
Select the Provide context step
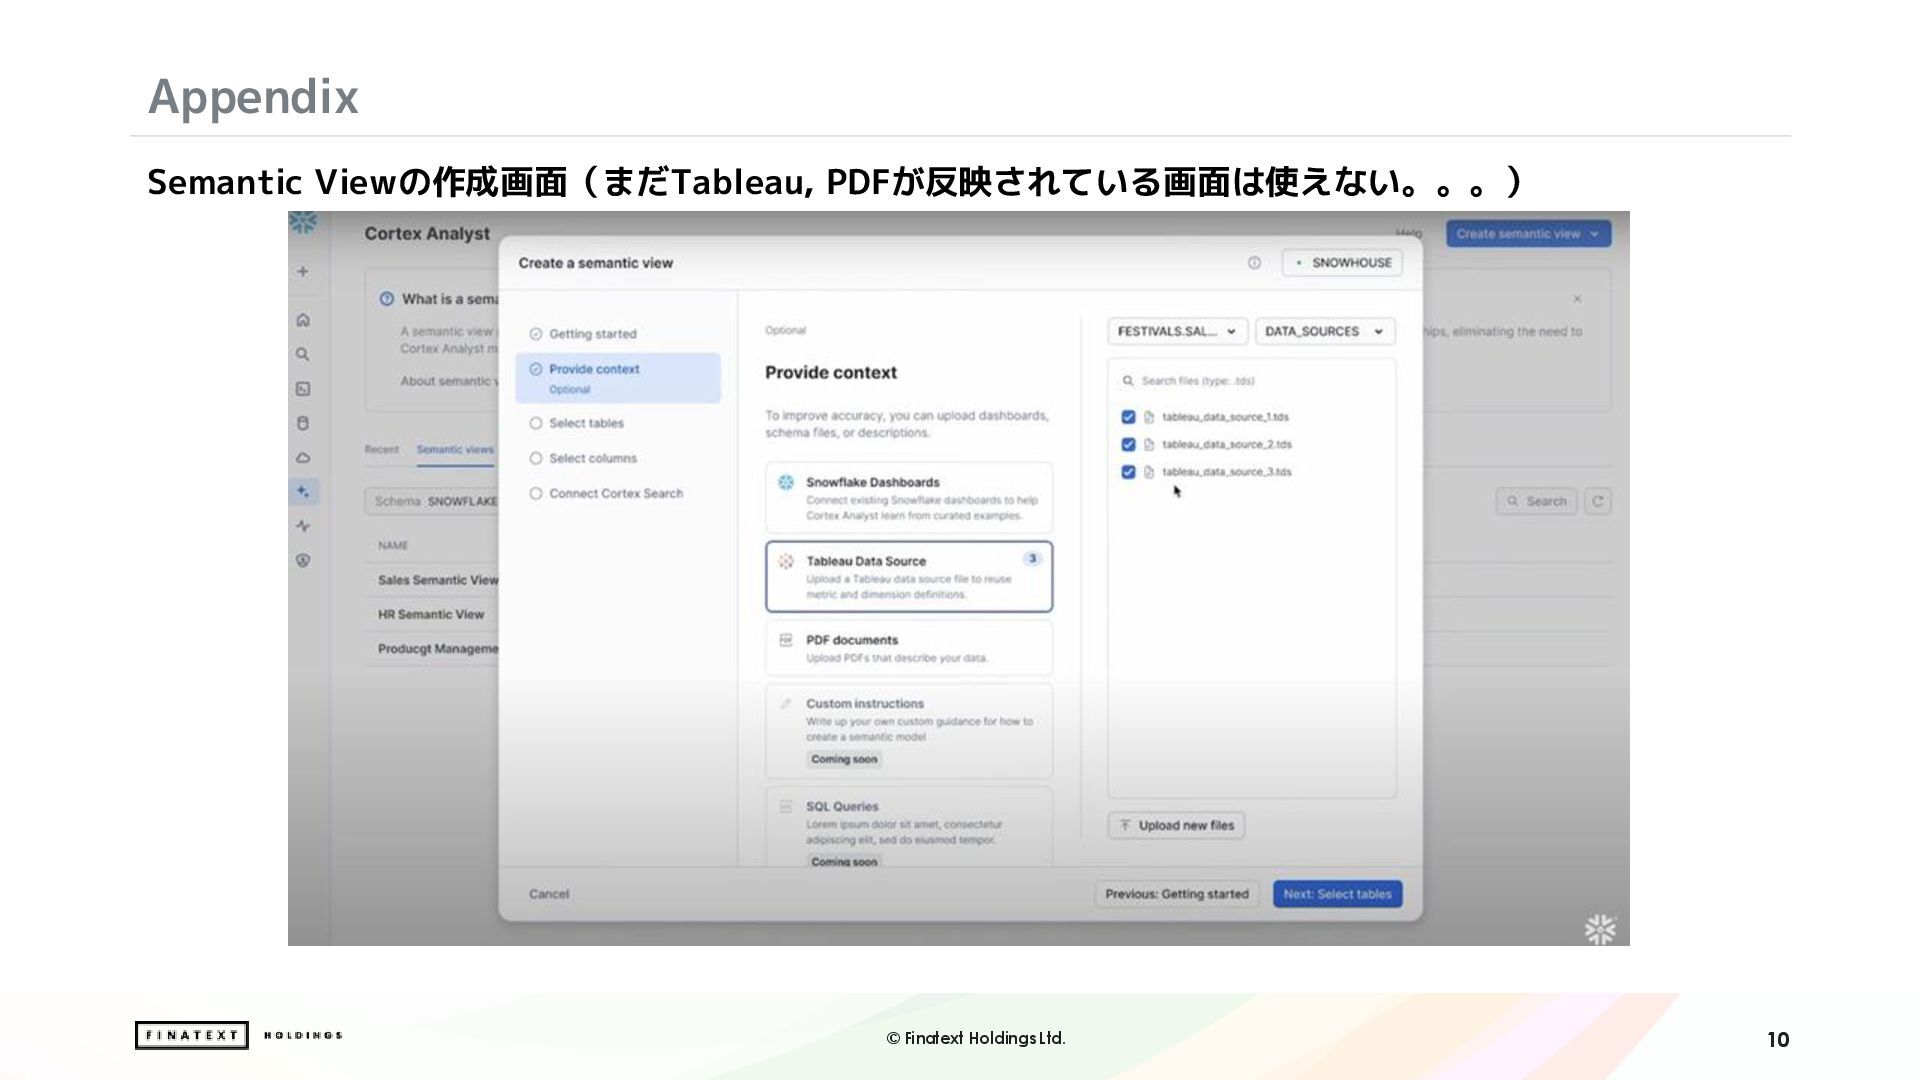click(x=618, y=378)
